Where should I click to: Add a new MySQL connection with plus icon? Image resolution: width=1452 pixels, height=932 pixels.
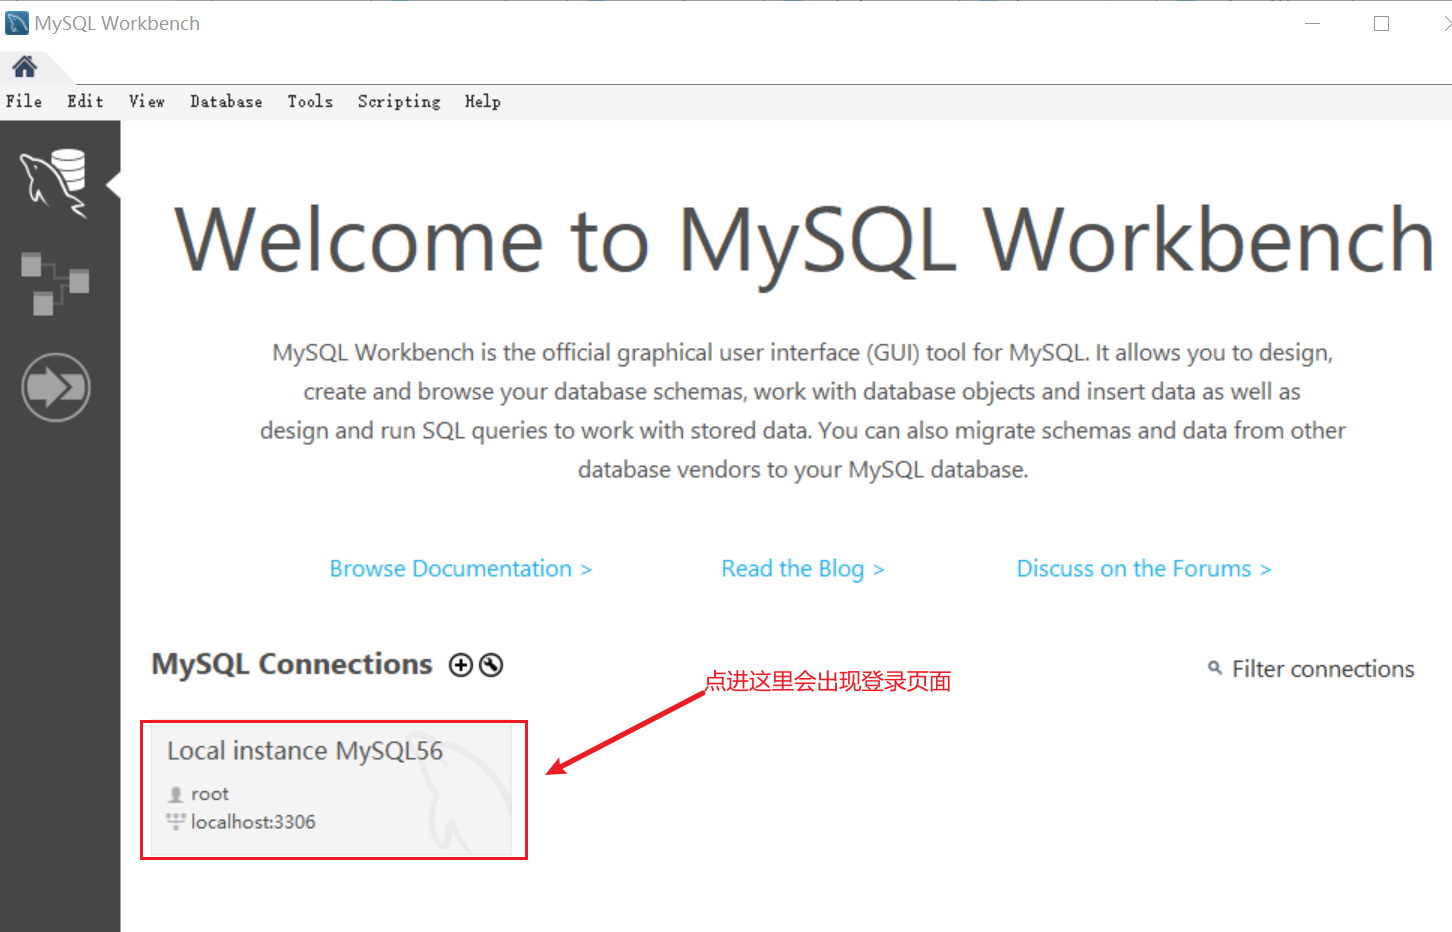461,665
